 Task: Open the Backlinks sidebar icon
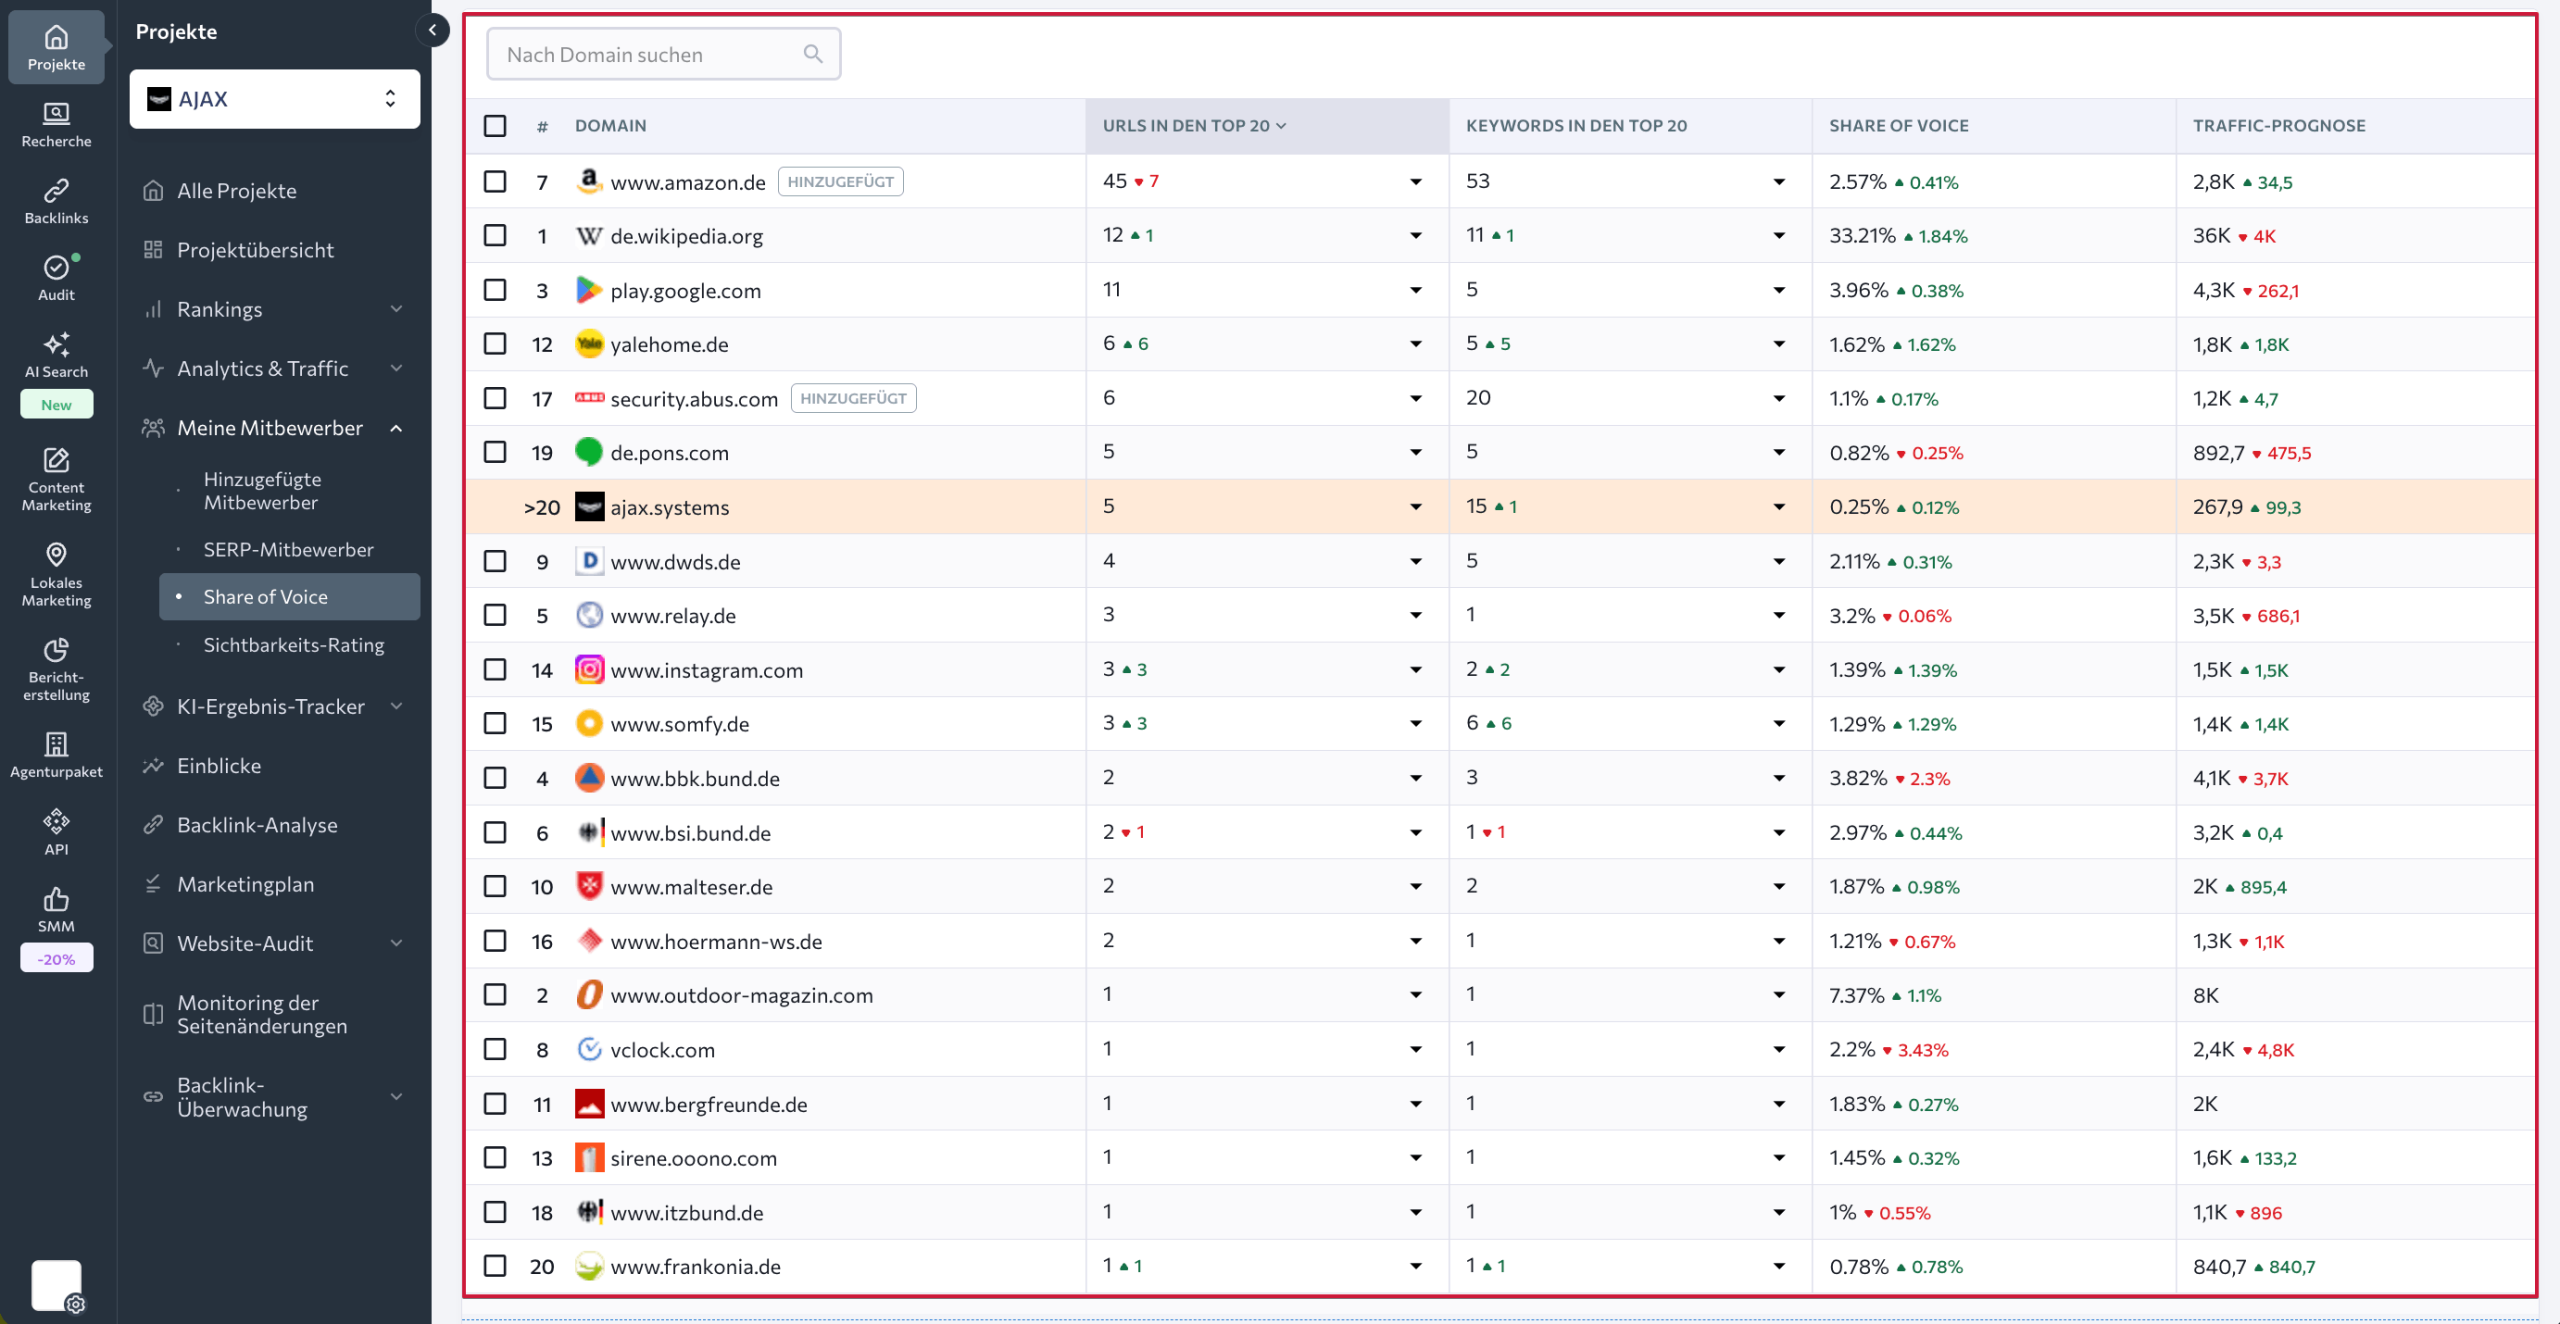click(56, 190)
